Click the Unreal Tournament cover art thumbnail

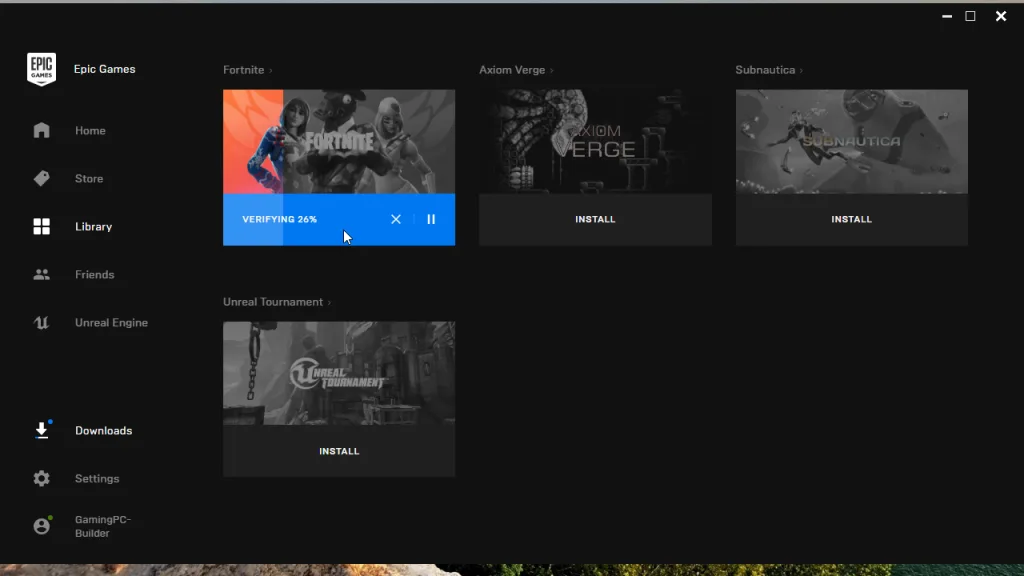tap(339, 374)
